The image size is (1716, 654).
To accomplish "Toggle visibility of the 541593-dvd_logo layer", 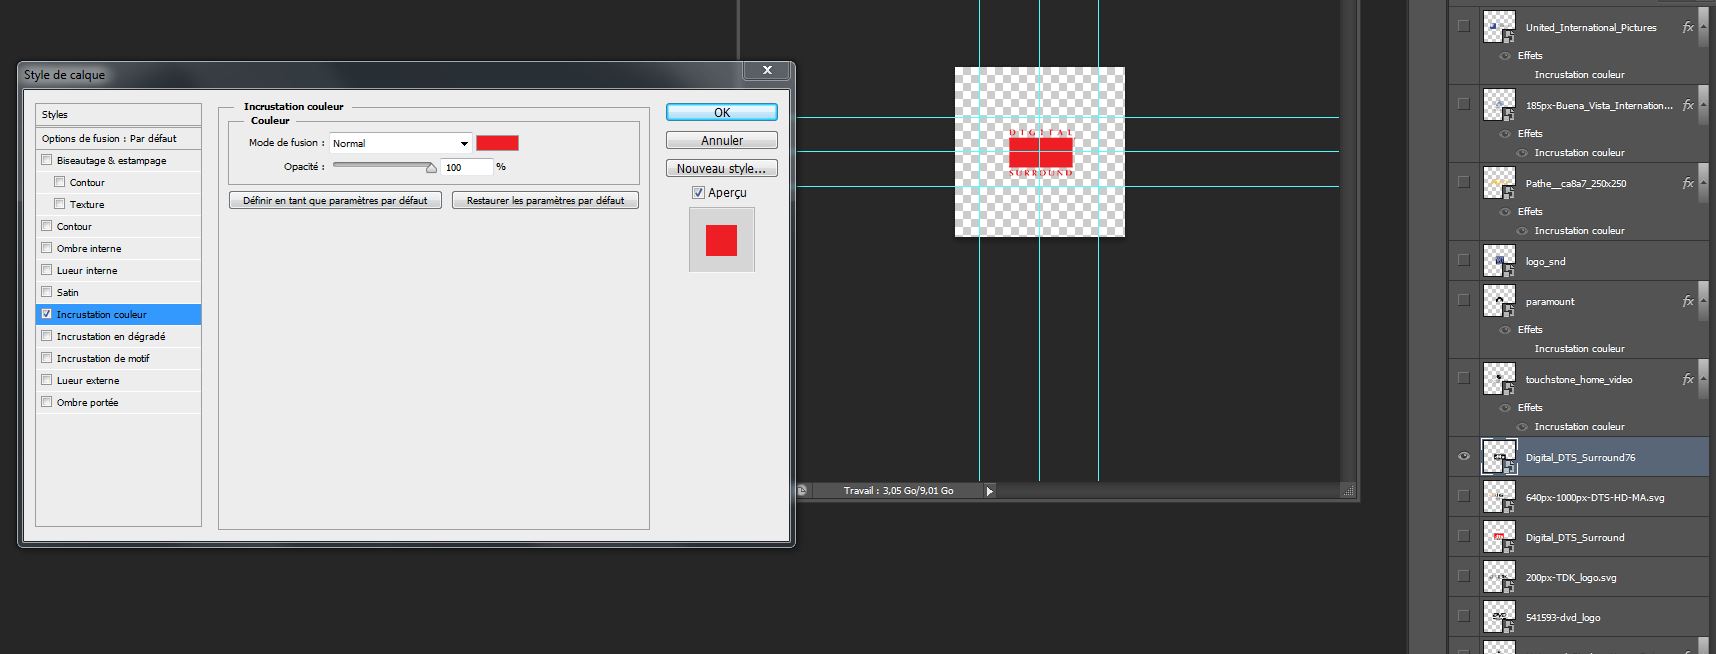I will coord(1464,616).
